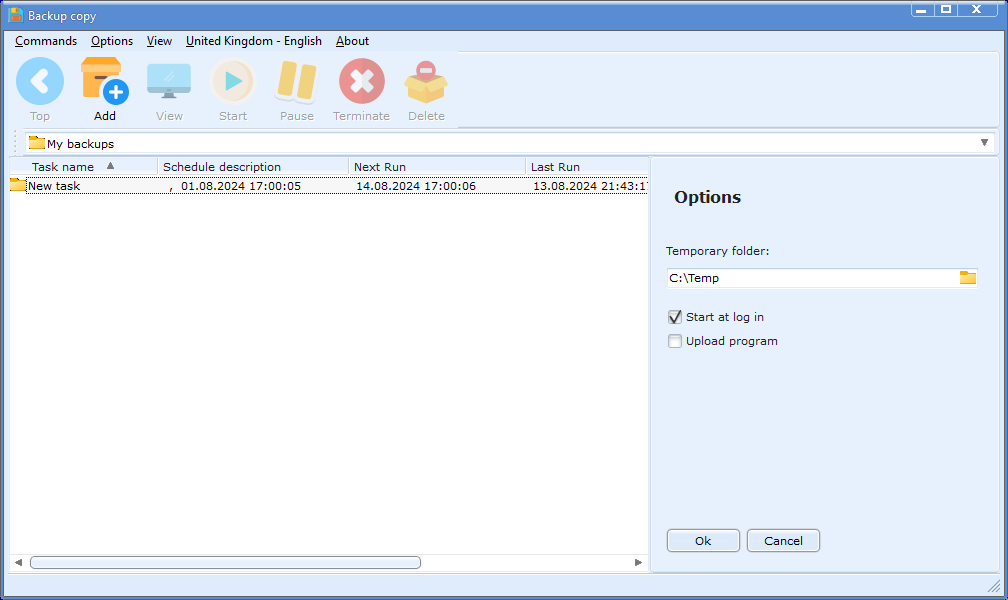Screen dimensions: 1008x600
Task: Click the Cancel button
Action: pos(783,541)
